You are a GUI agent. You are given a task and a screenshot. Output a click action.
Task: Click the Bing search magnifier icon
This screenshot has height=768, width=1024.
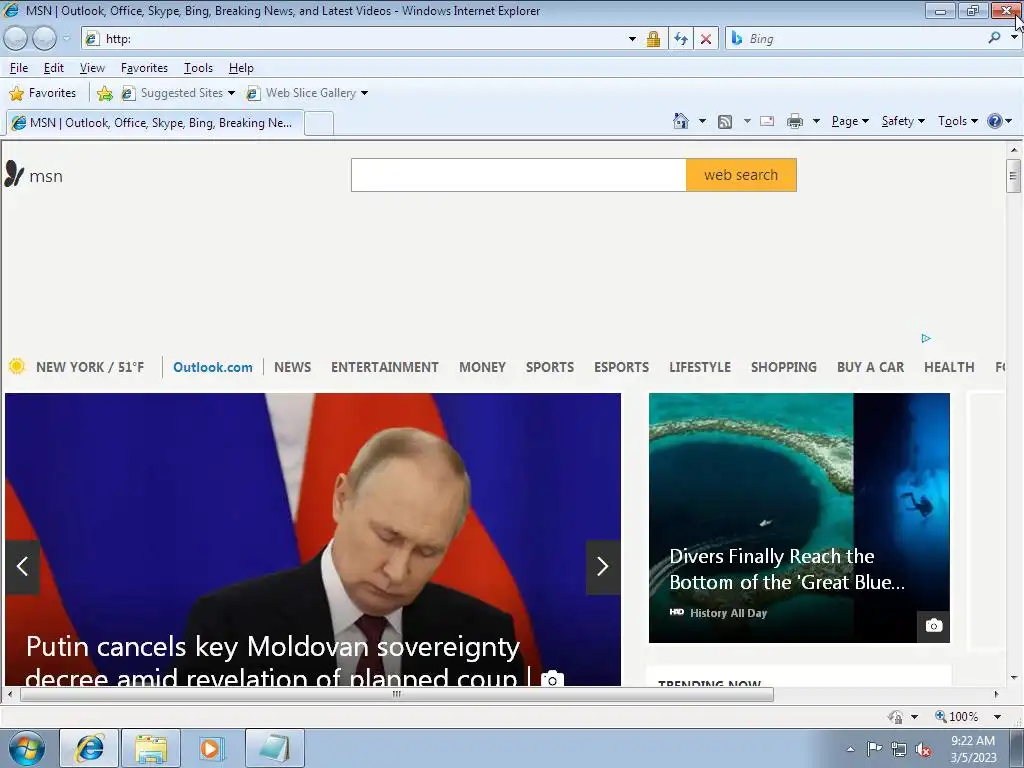point(994,38)
